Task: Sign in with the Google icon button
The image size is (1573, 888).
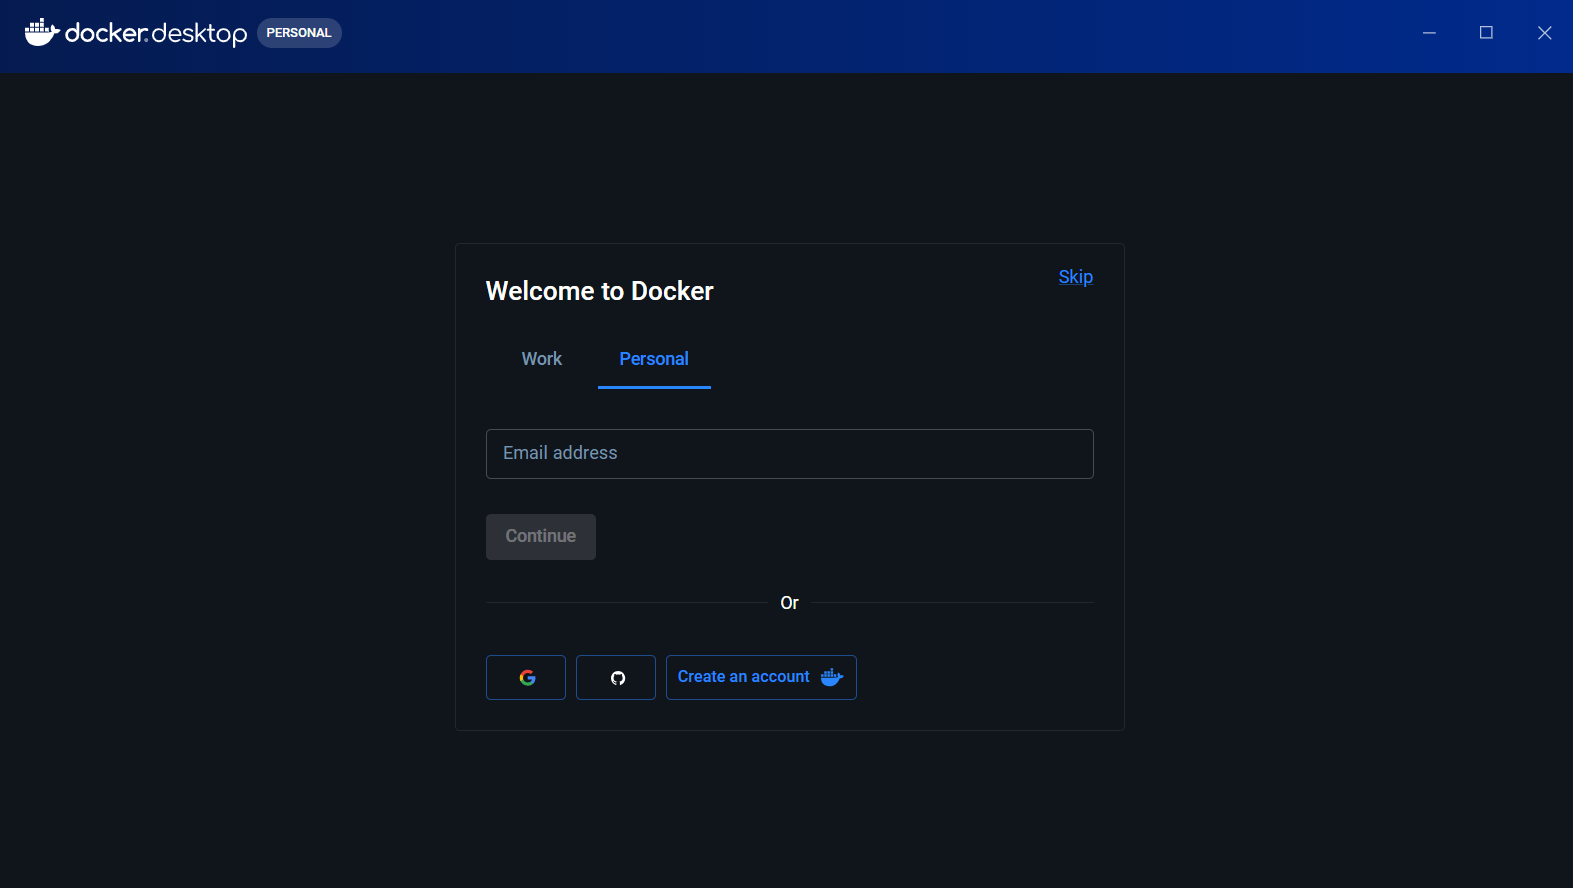Action: click(526, 677)
